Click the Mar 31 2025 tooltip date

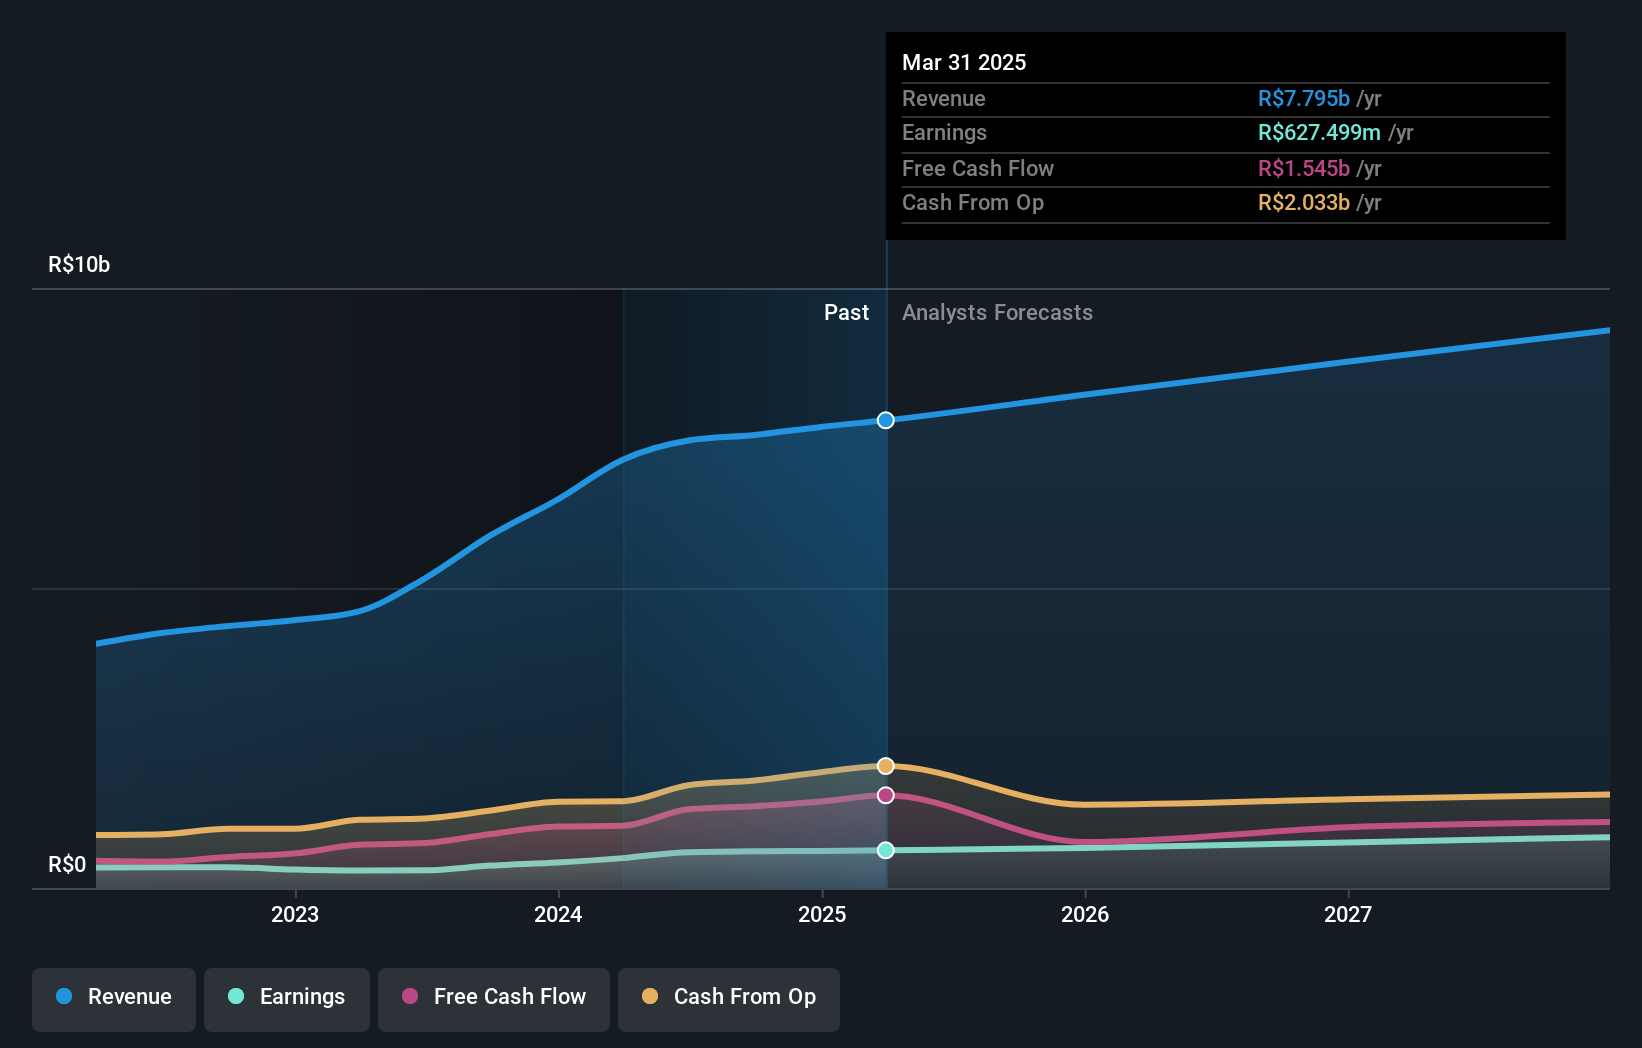[x=964, y=62]
